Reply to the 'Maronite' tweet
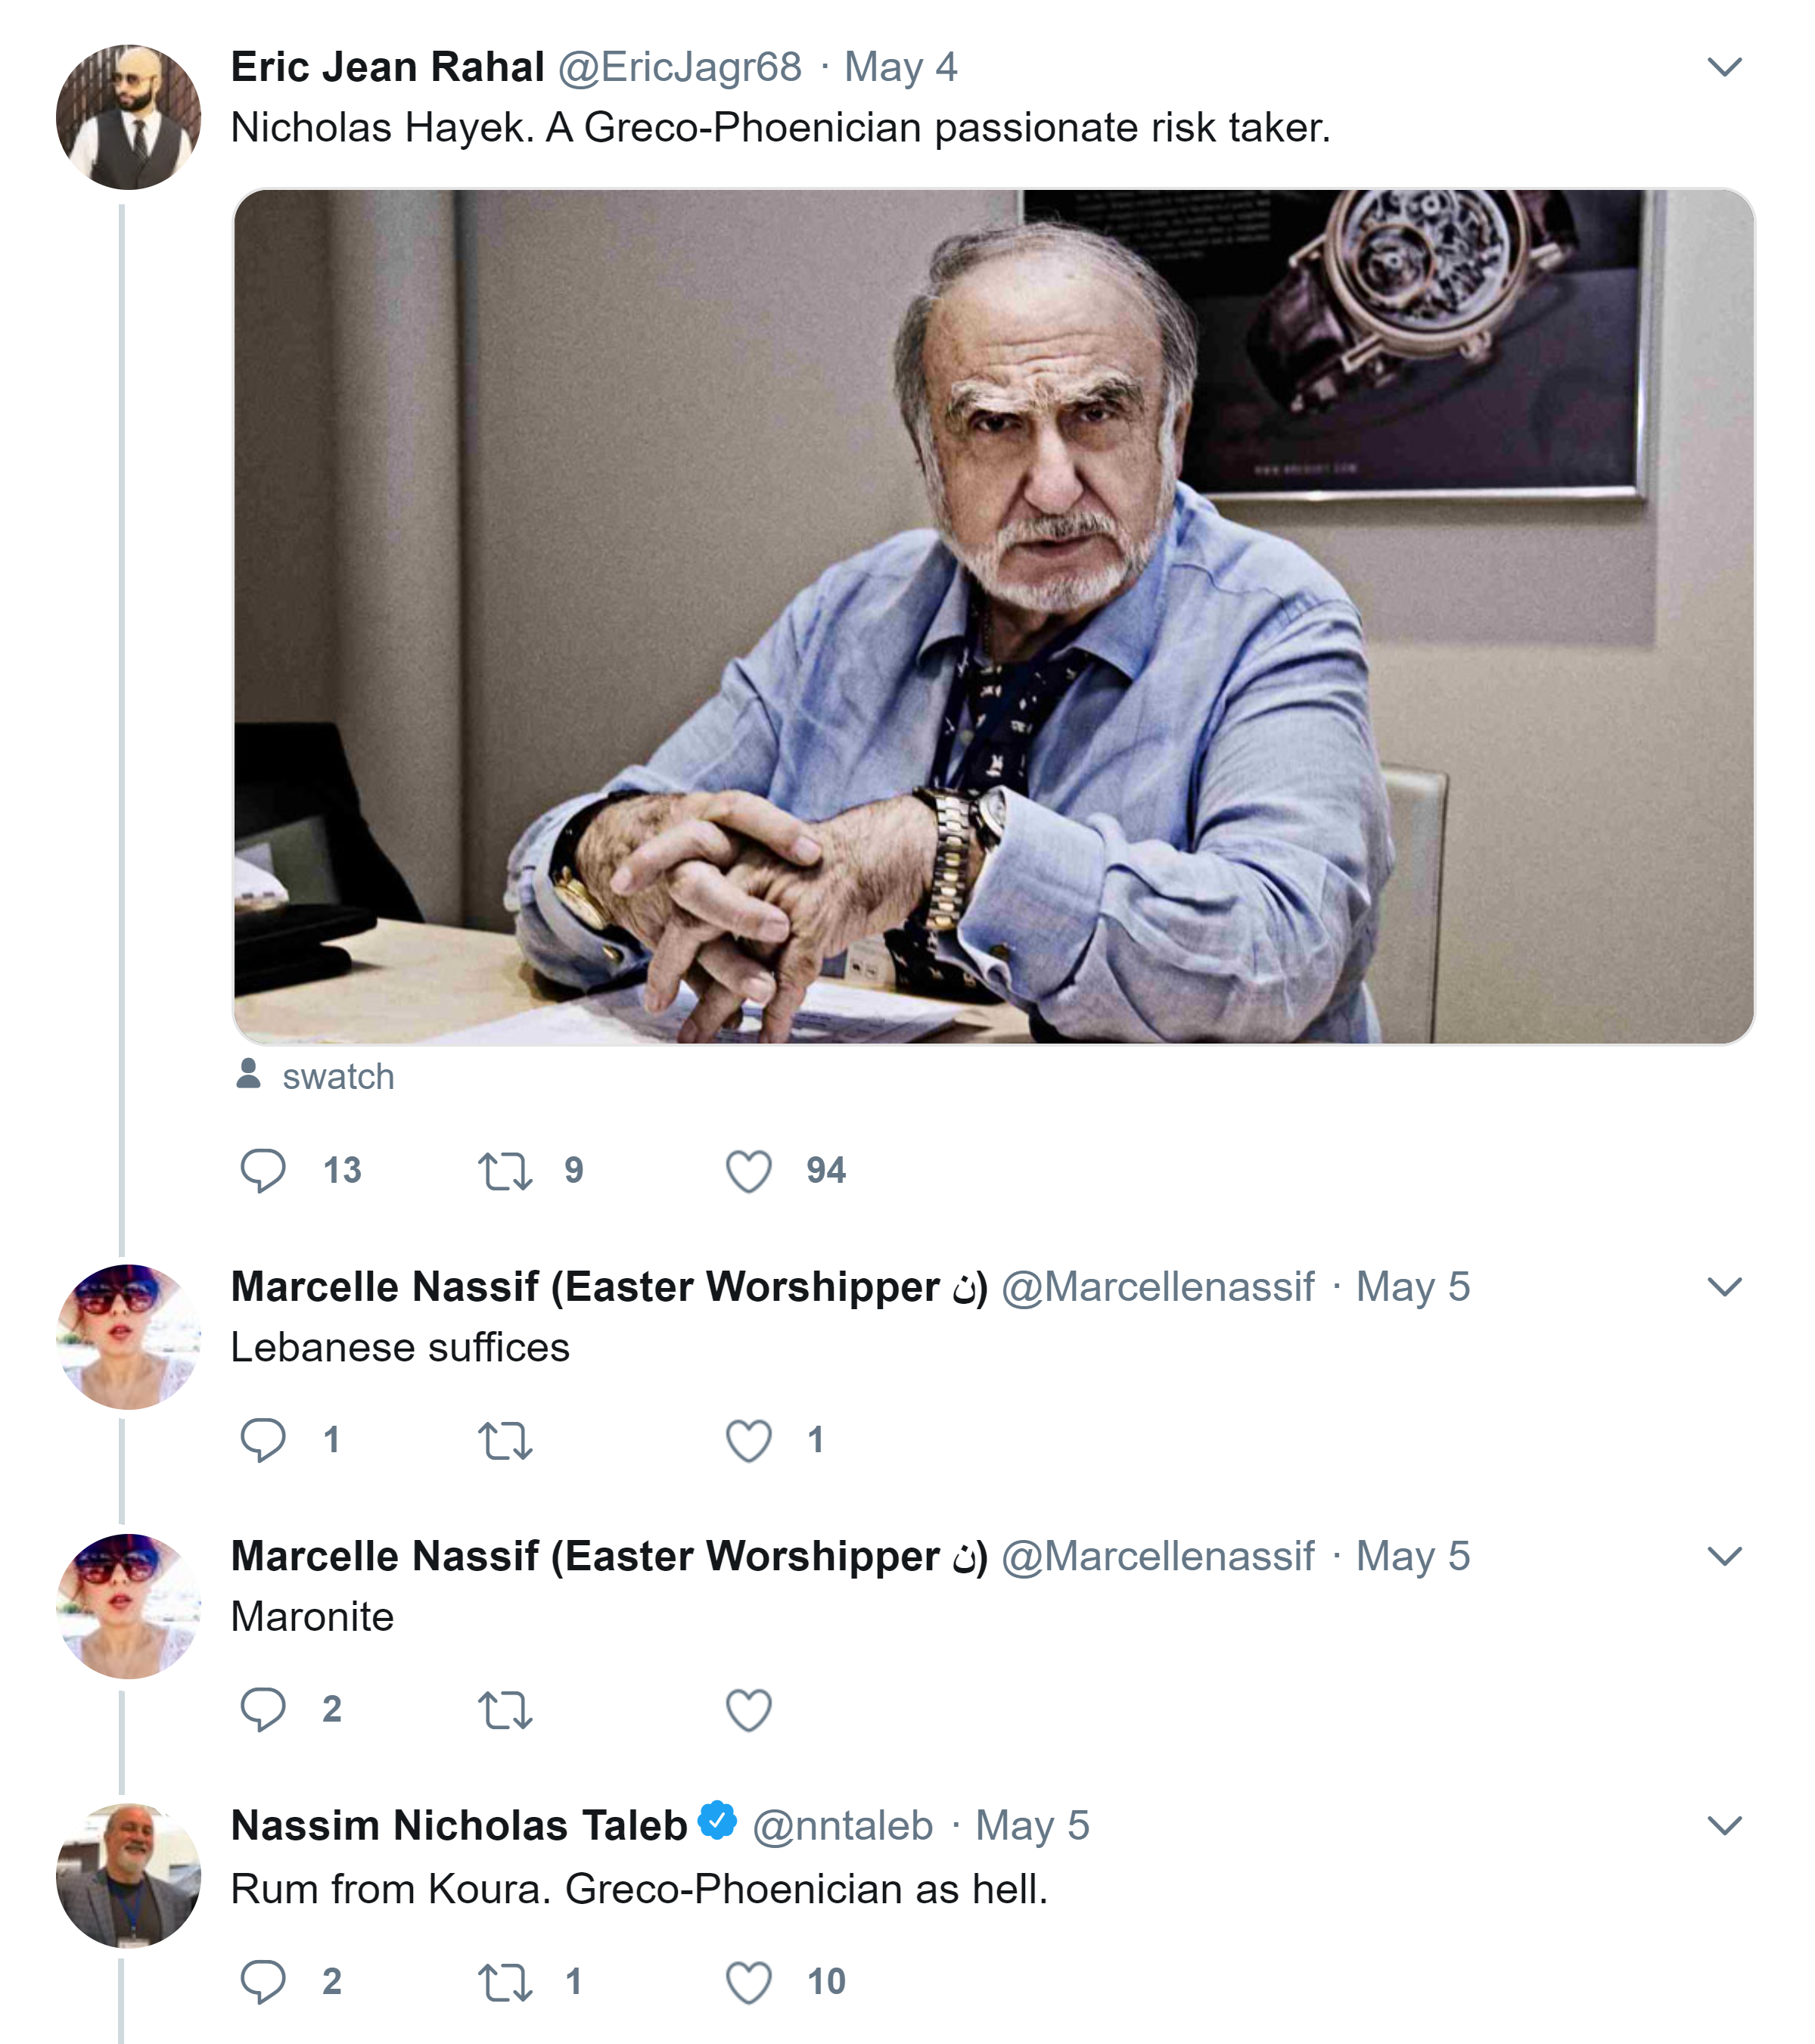 (263, 1709)
